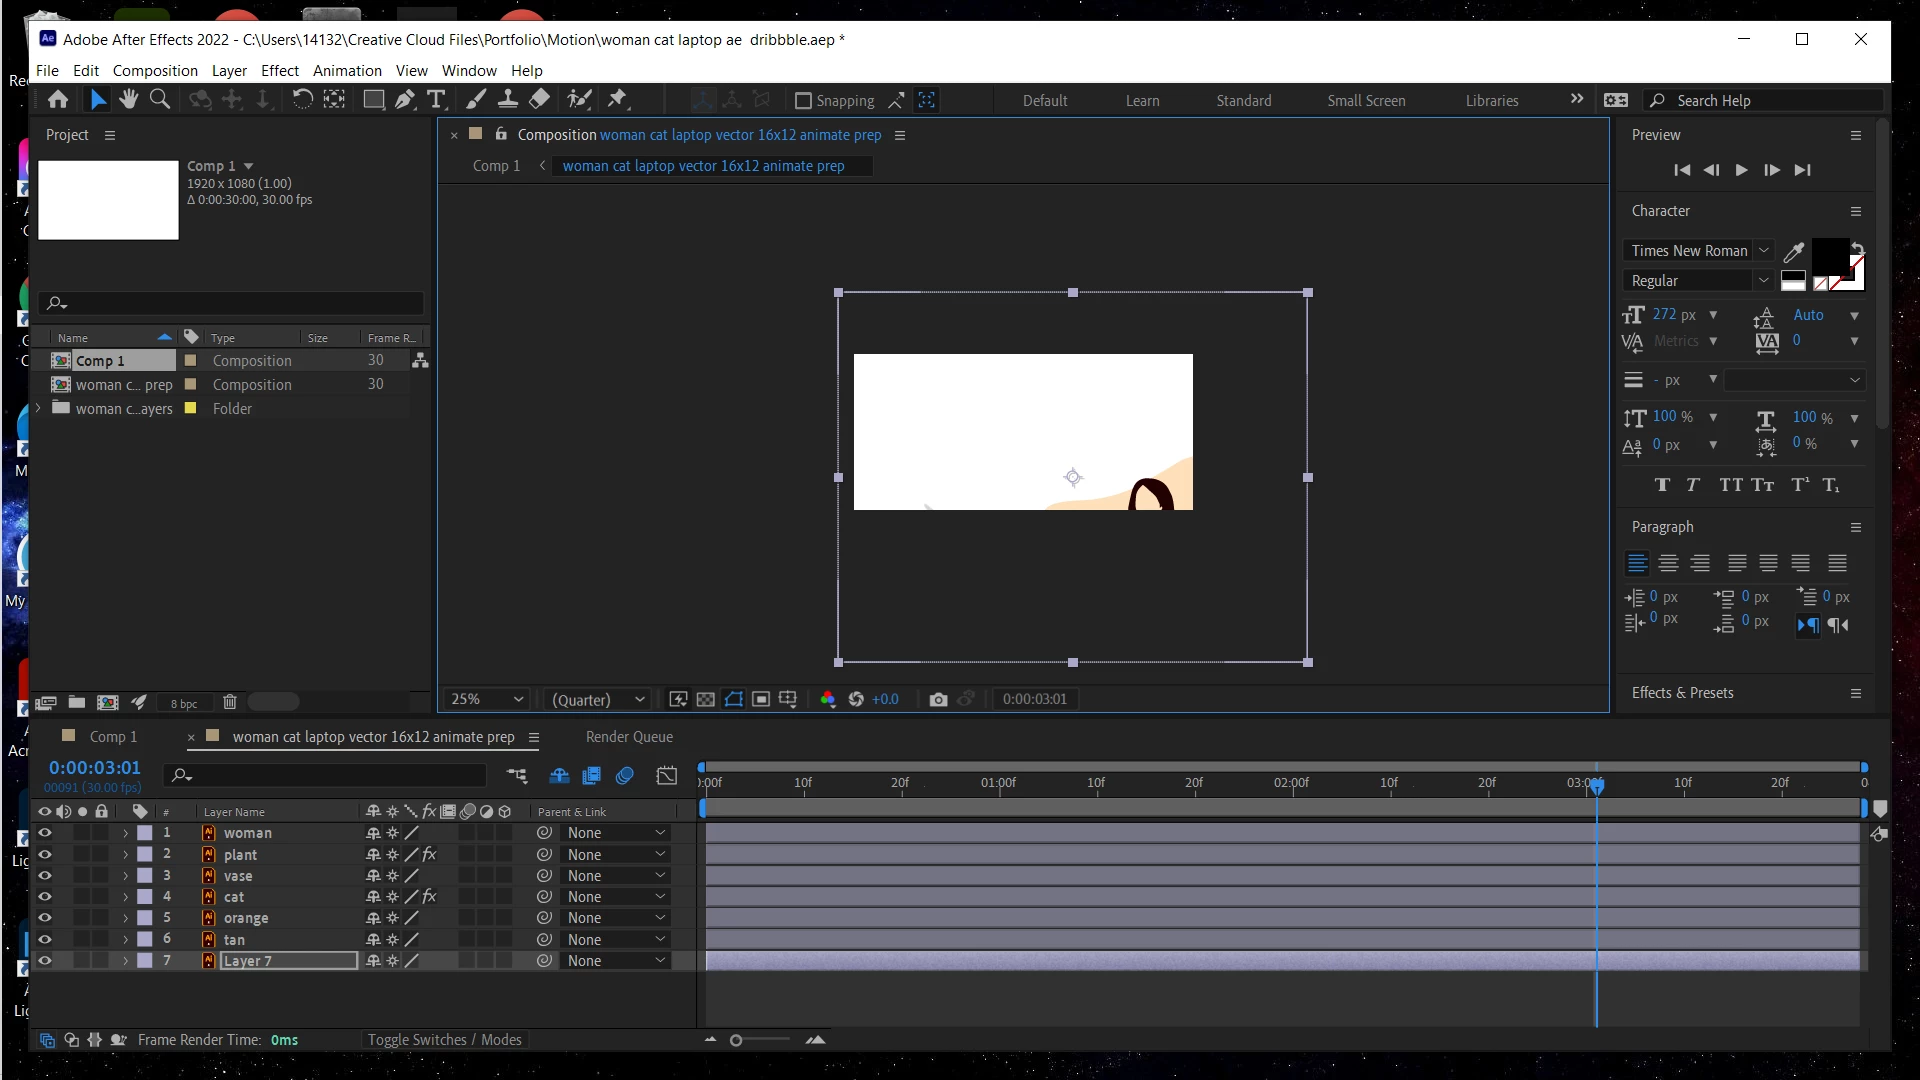Click the Rotation tool icon
This screenshot has height=1080, width=1920.
pyautogui.click(x=302, y=99)
